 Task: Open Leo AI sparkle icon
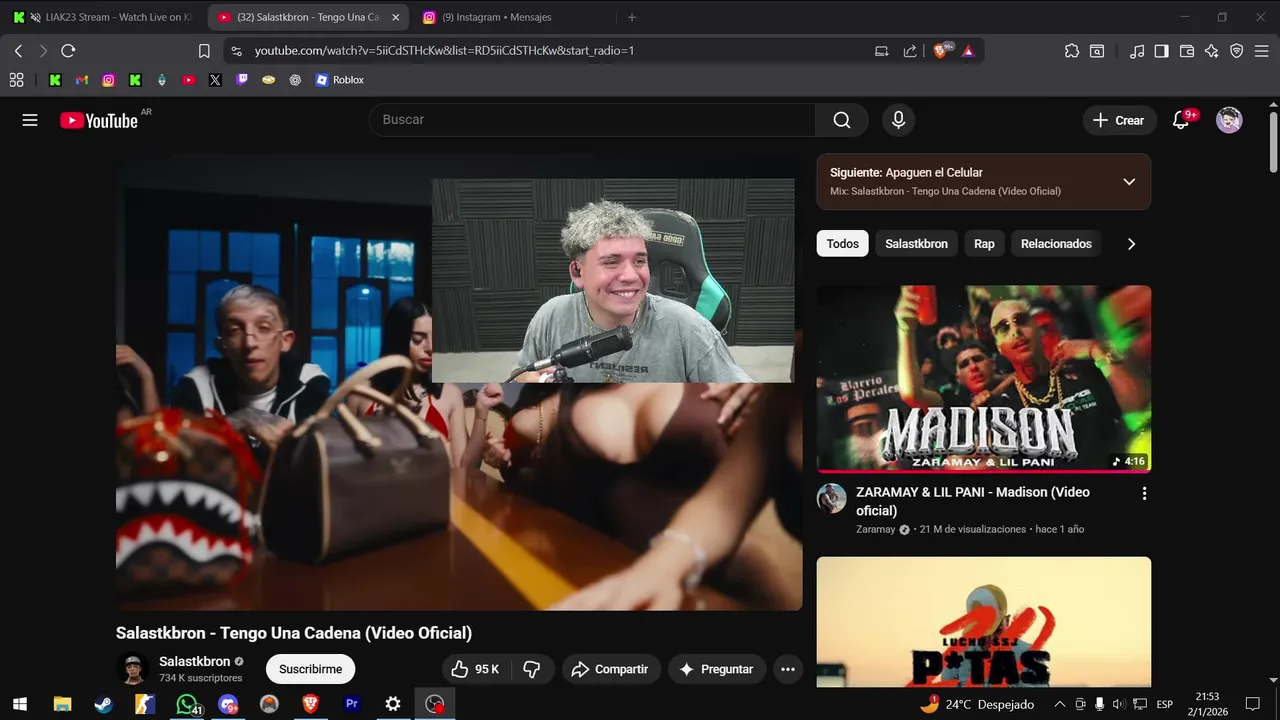tap(1212, 50)
